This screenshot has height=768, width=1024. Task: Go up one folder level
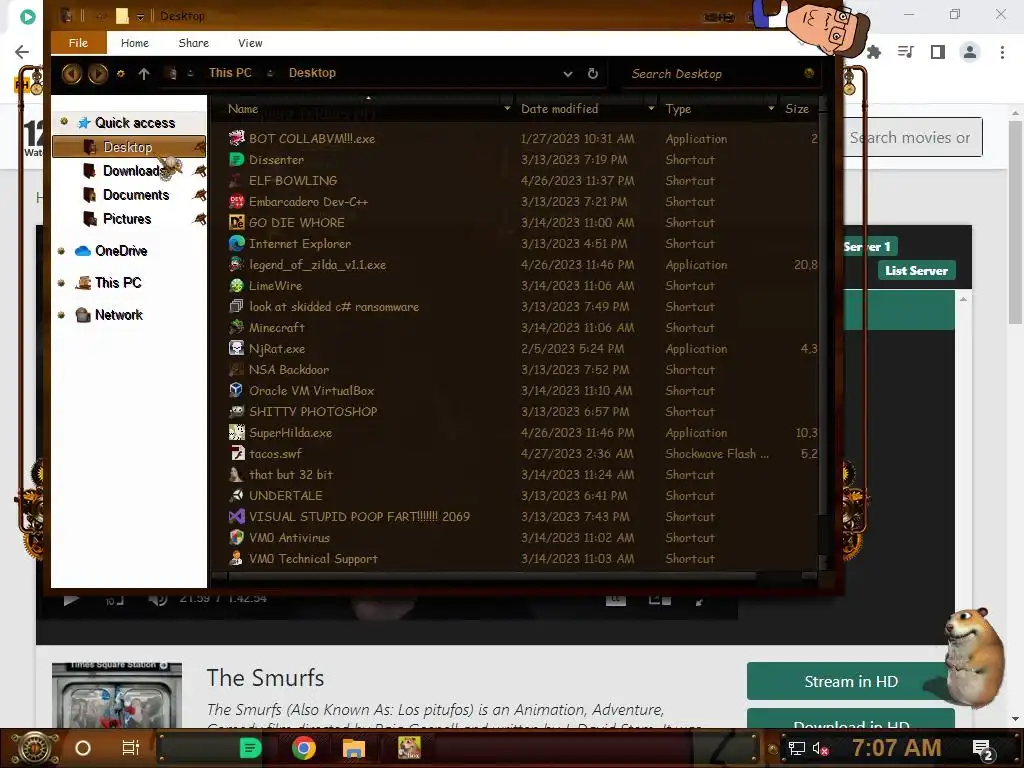(144, 74)
